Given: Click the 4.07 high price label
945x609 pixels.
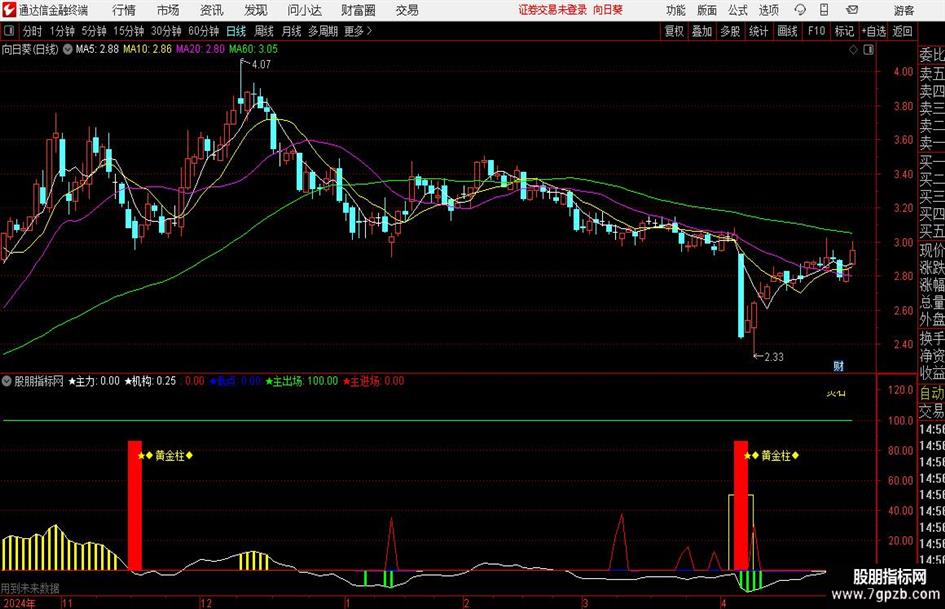Looking at the screenshot, I should [x=262, y=65].
